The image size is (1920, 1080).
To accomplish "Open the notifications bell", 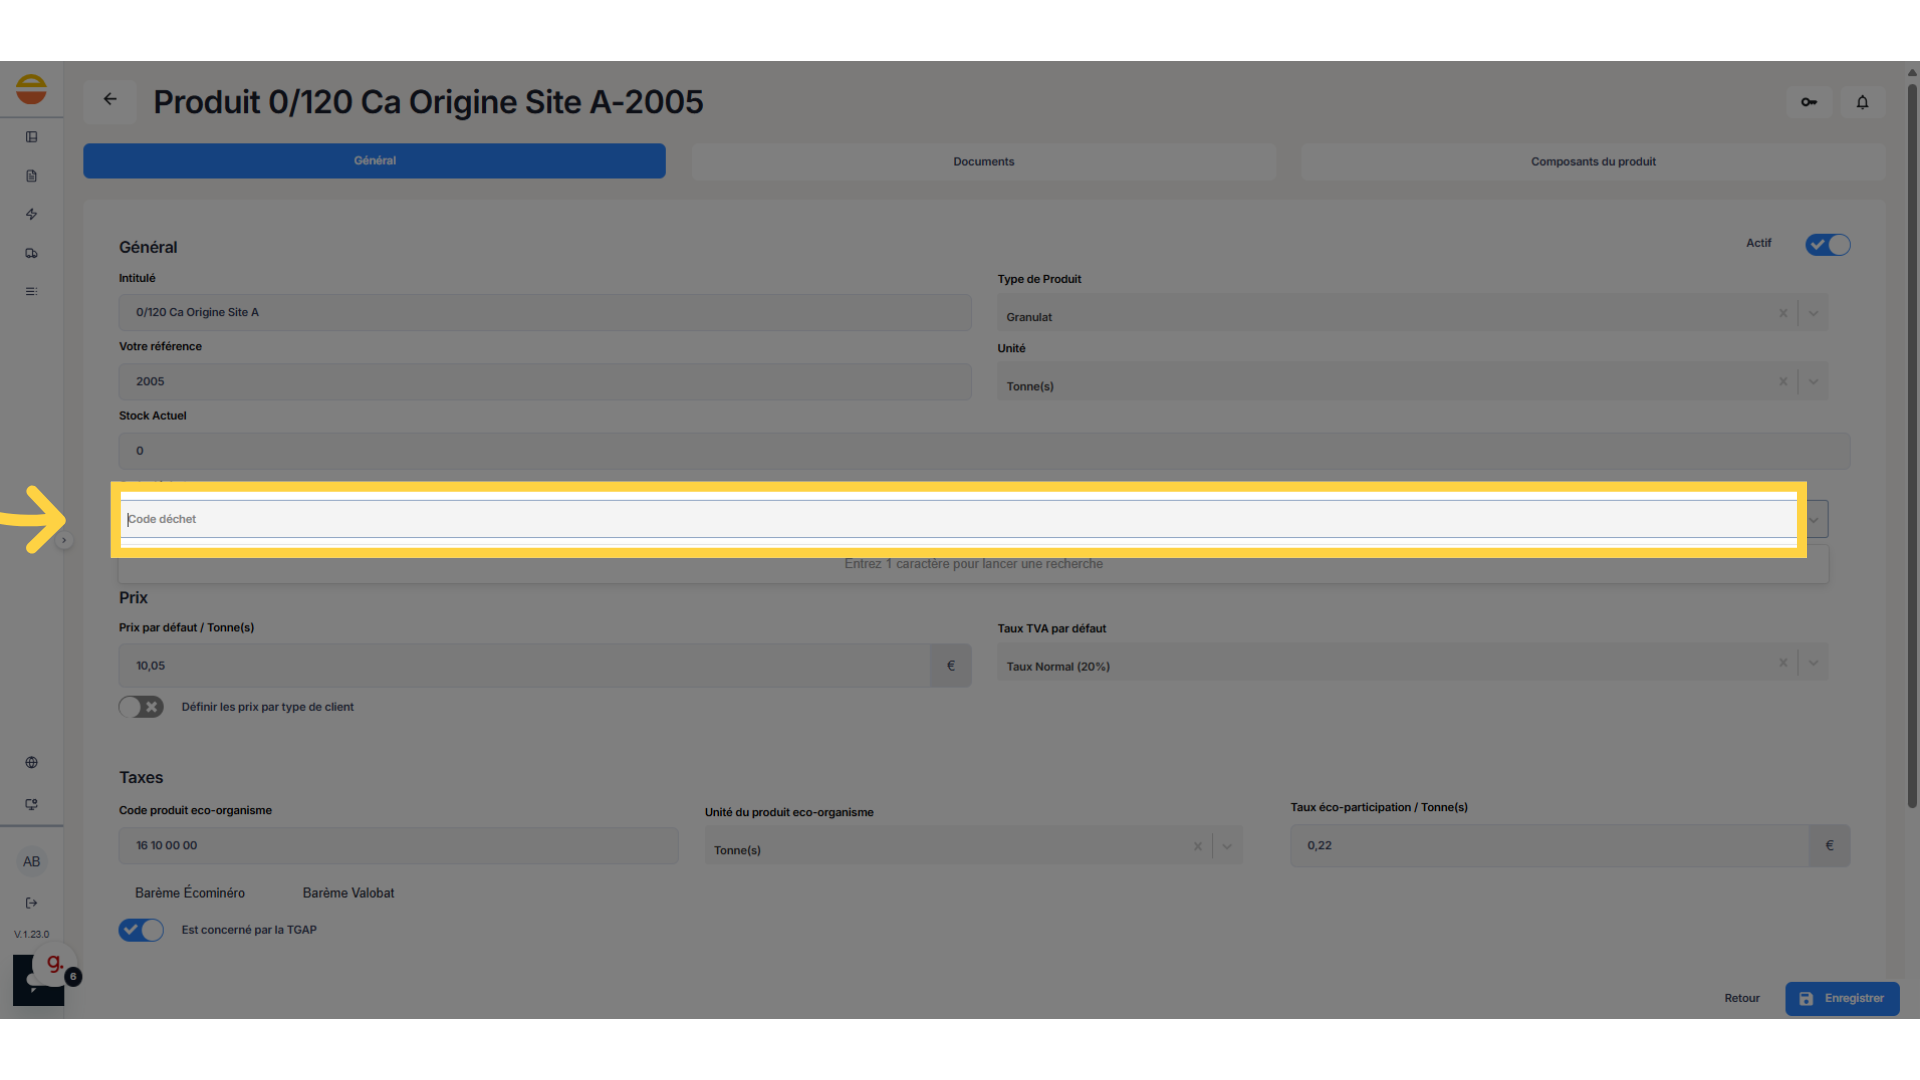I will 1862,102.
